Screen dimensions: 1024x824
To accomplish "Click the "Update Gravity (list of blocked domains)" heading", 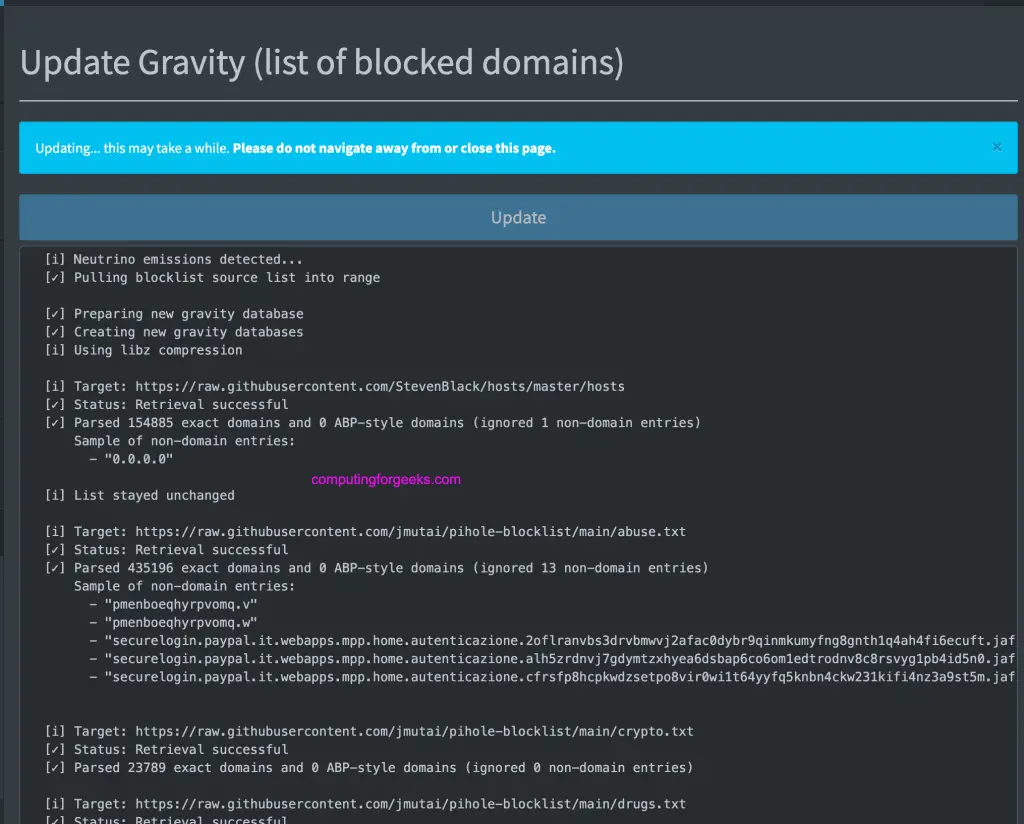I will 322,63.
